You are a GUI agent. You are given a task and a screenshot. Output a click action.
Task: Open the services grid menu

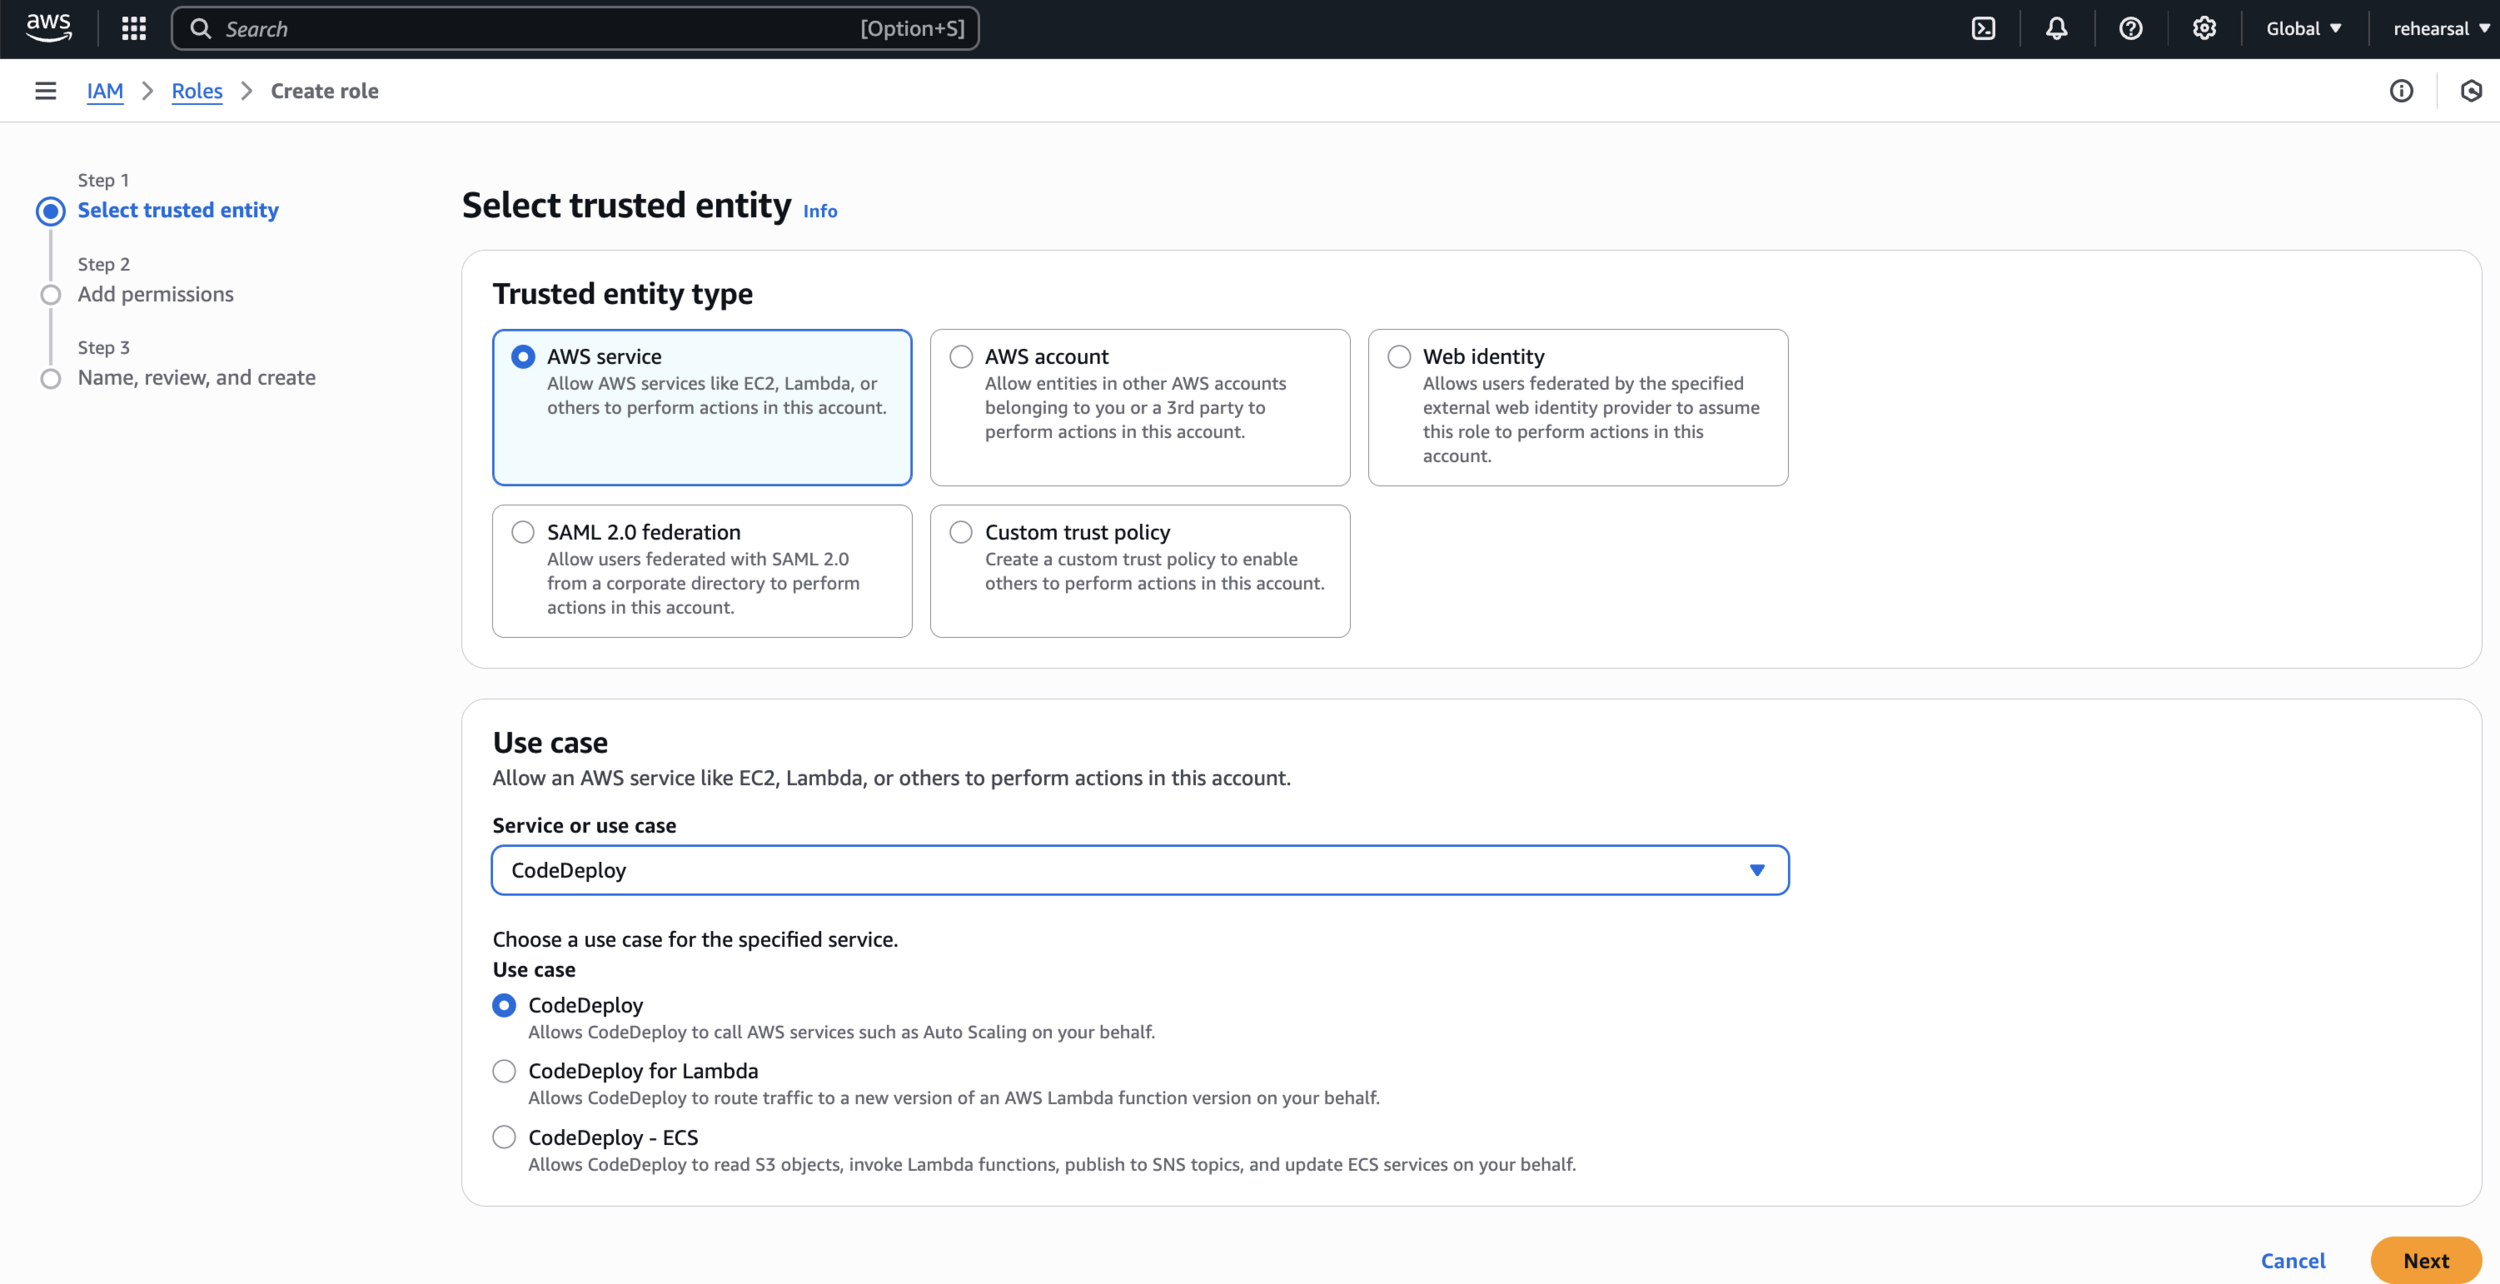point(134,28)
